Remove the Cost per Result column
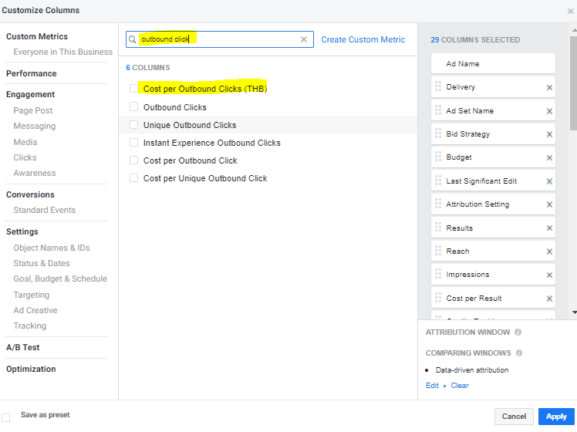This screenshot has height=432, width=577. tap(549, 298)
